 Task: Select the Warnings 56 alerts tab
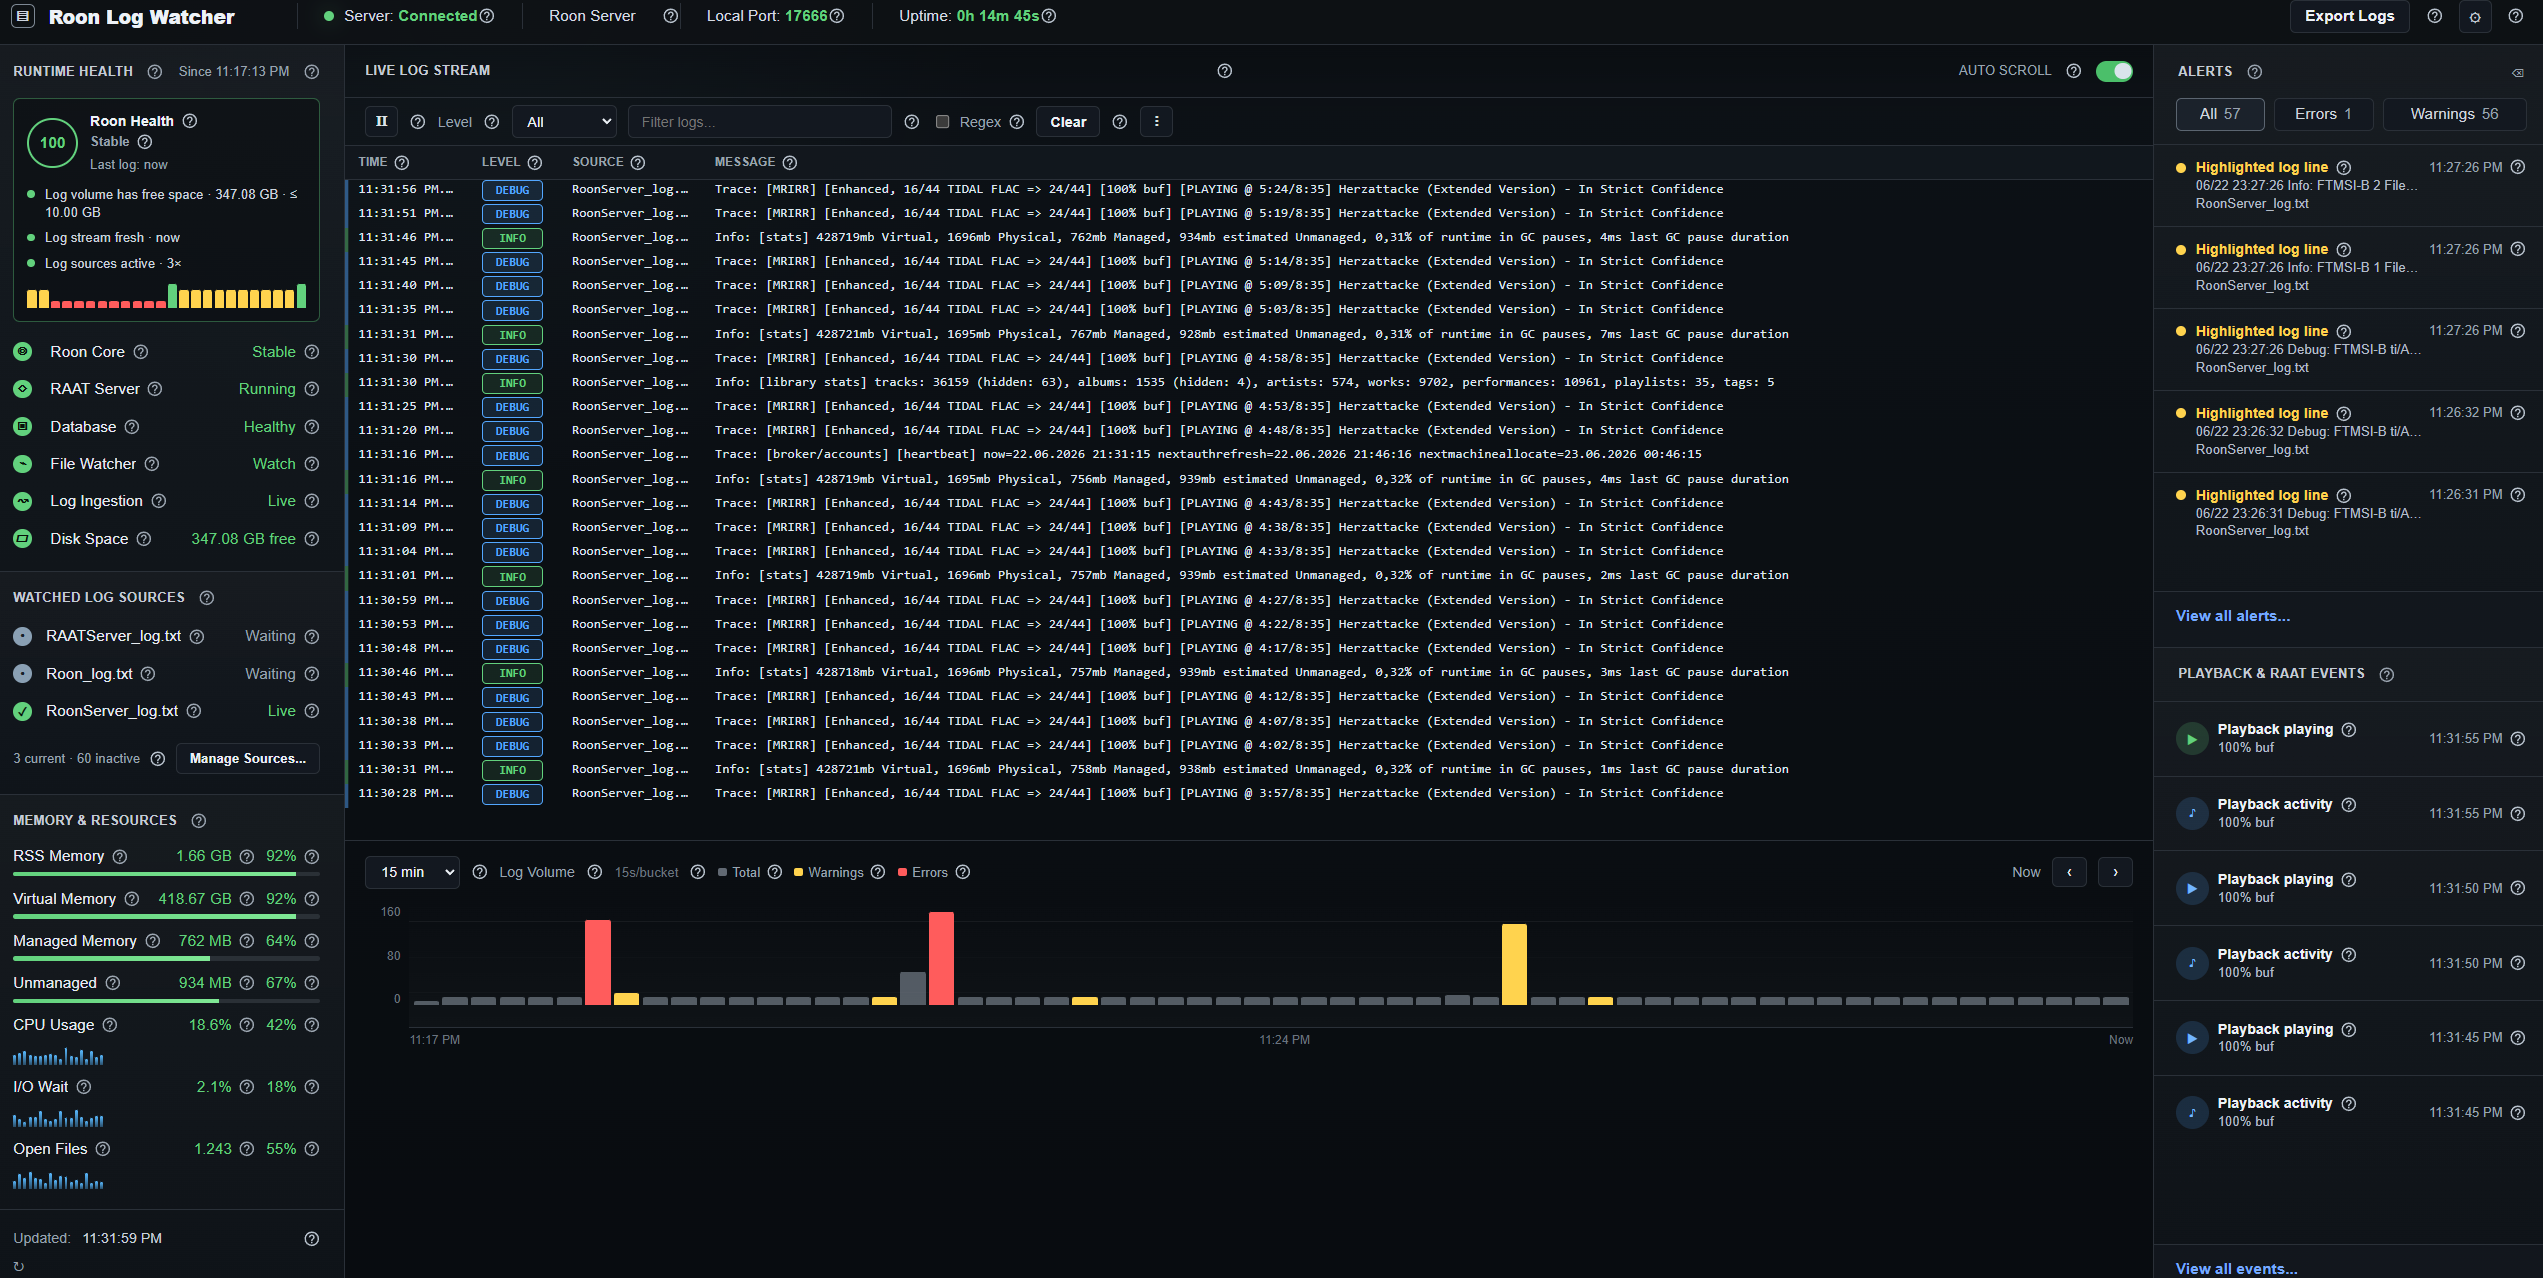[x=2454, y=114]
